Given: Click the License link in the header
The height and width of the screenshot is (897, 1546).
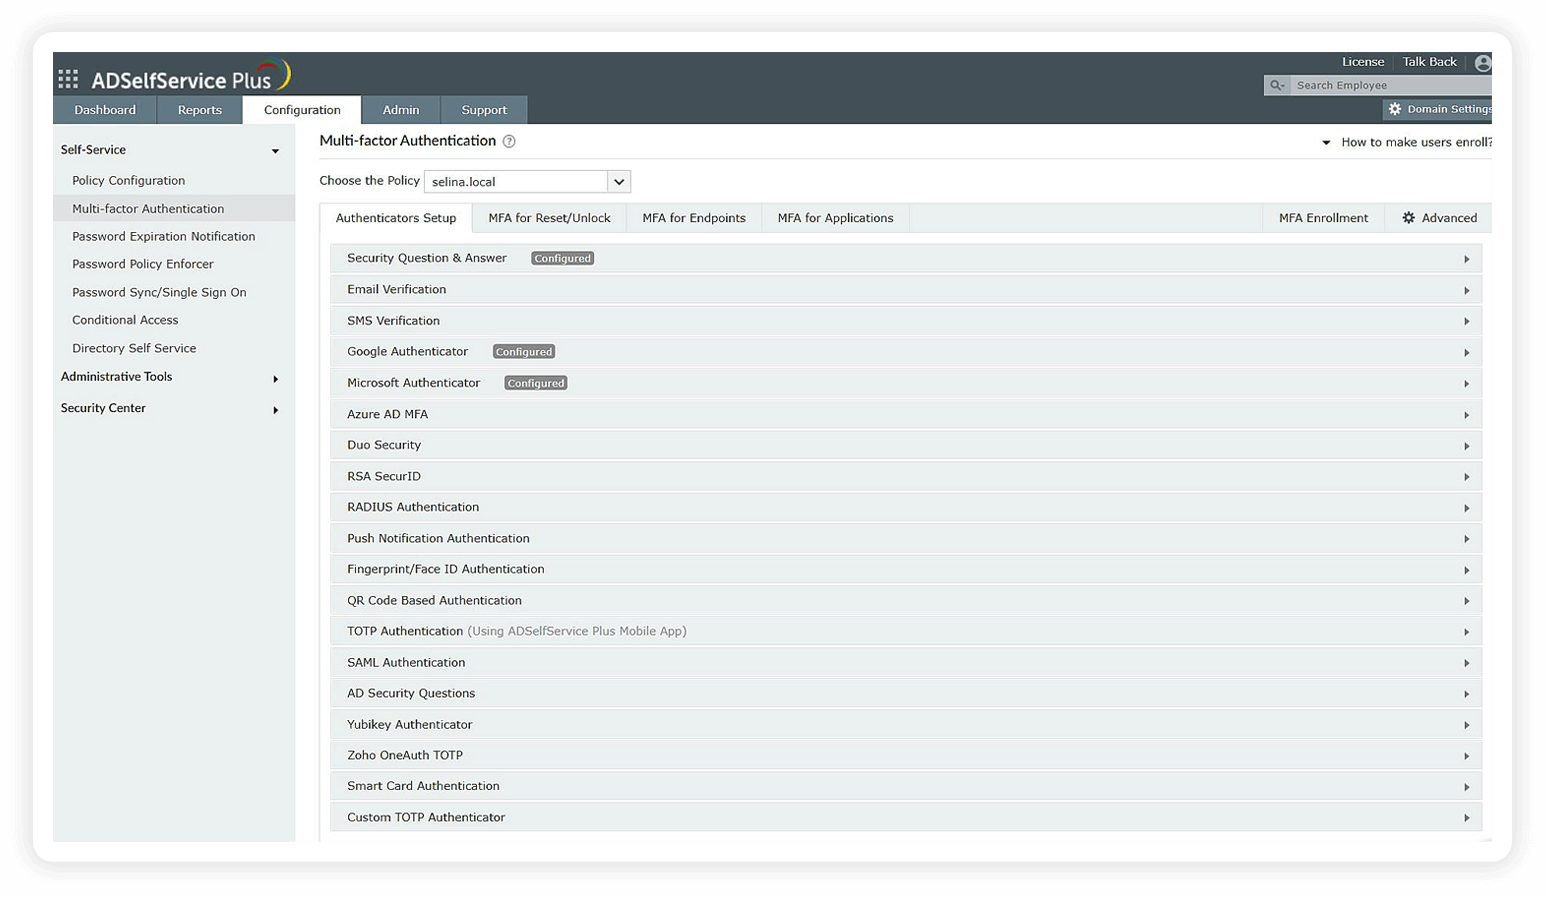Looking at the screenshot, I should point(1362,61).
